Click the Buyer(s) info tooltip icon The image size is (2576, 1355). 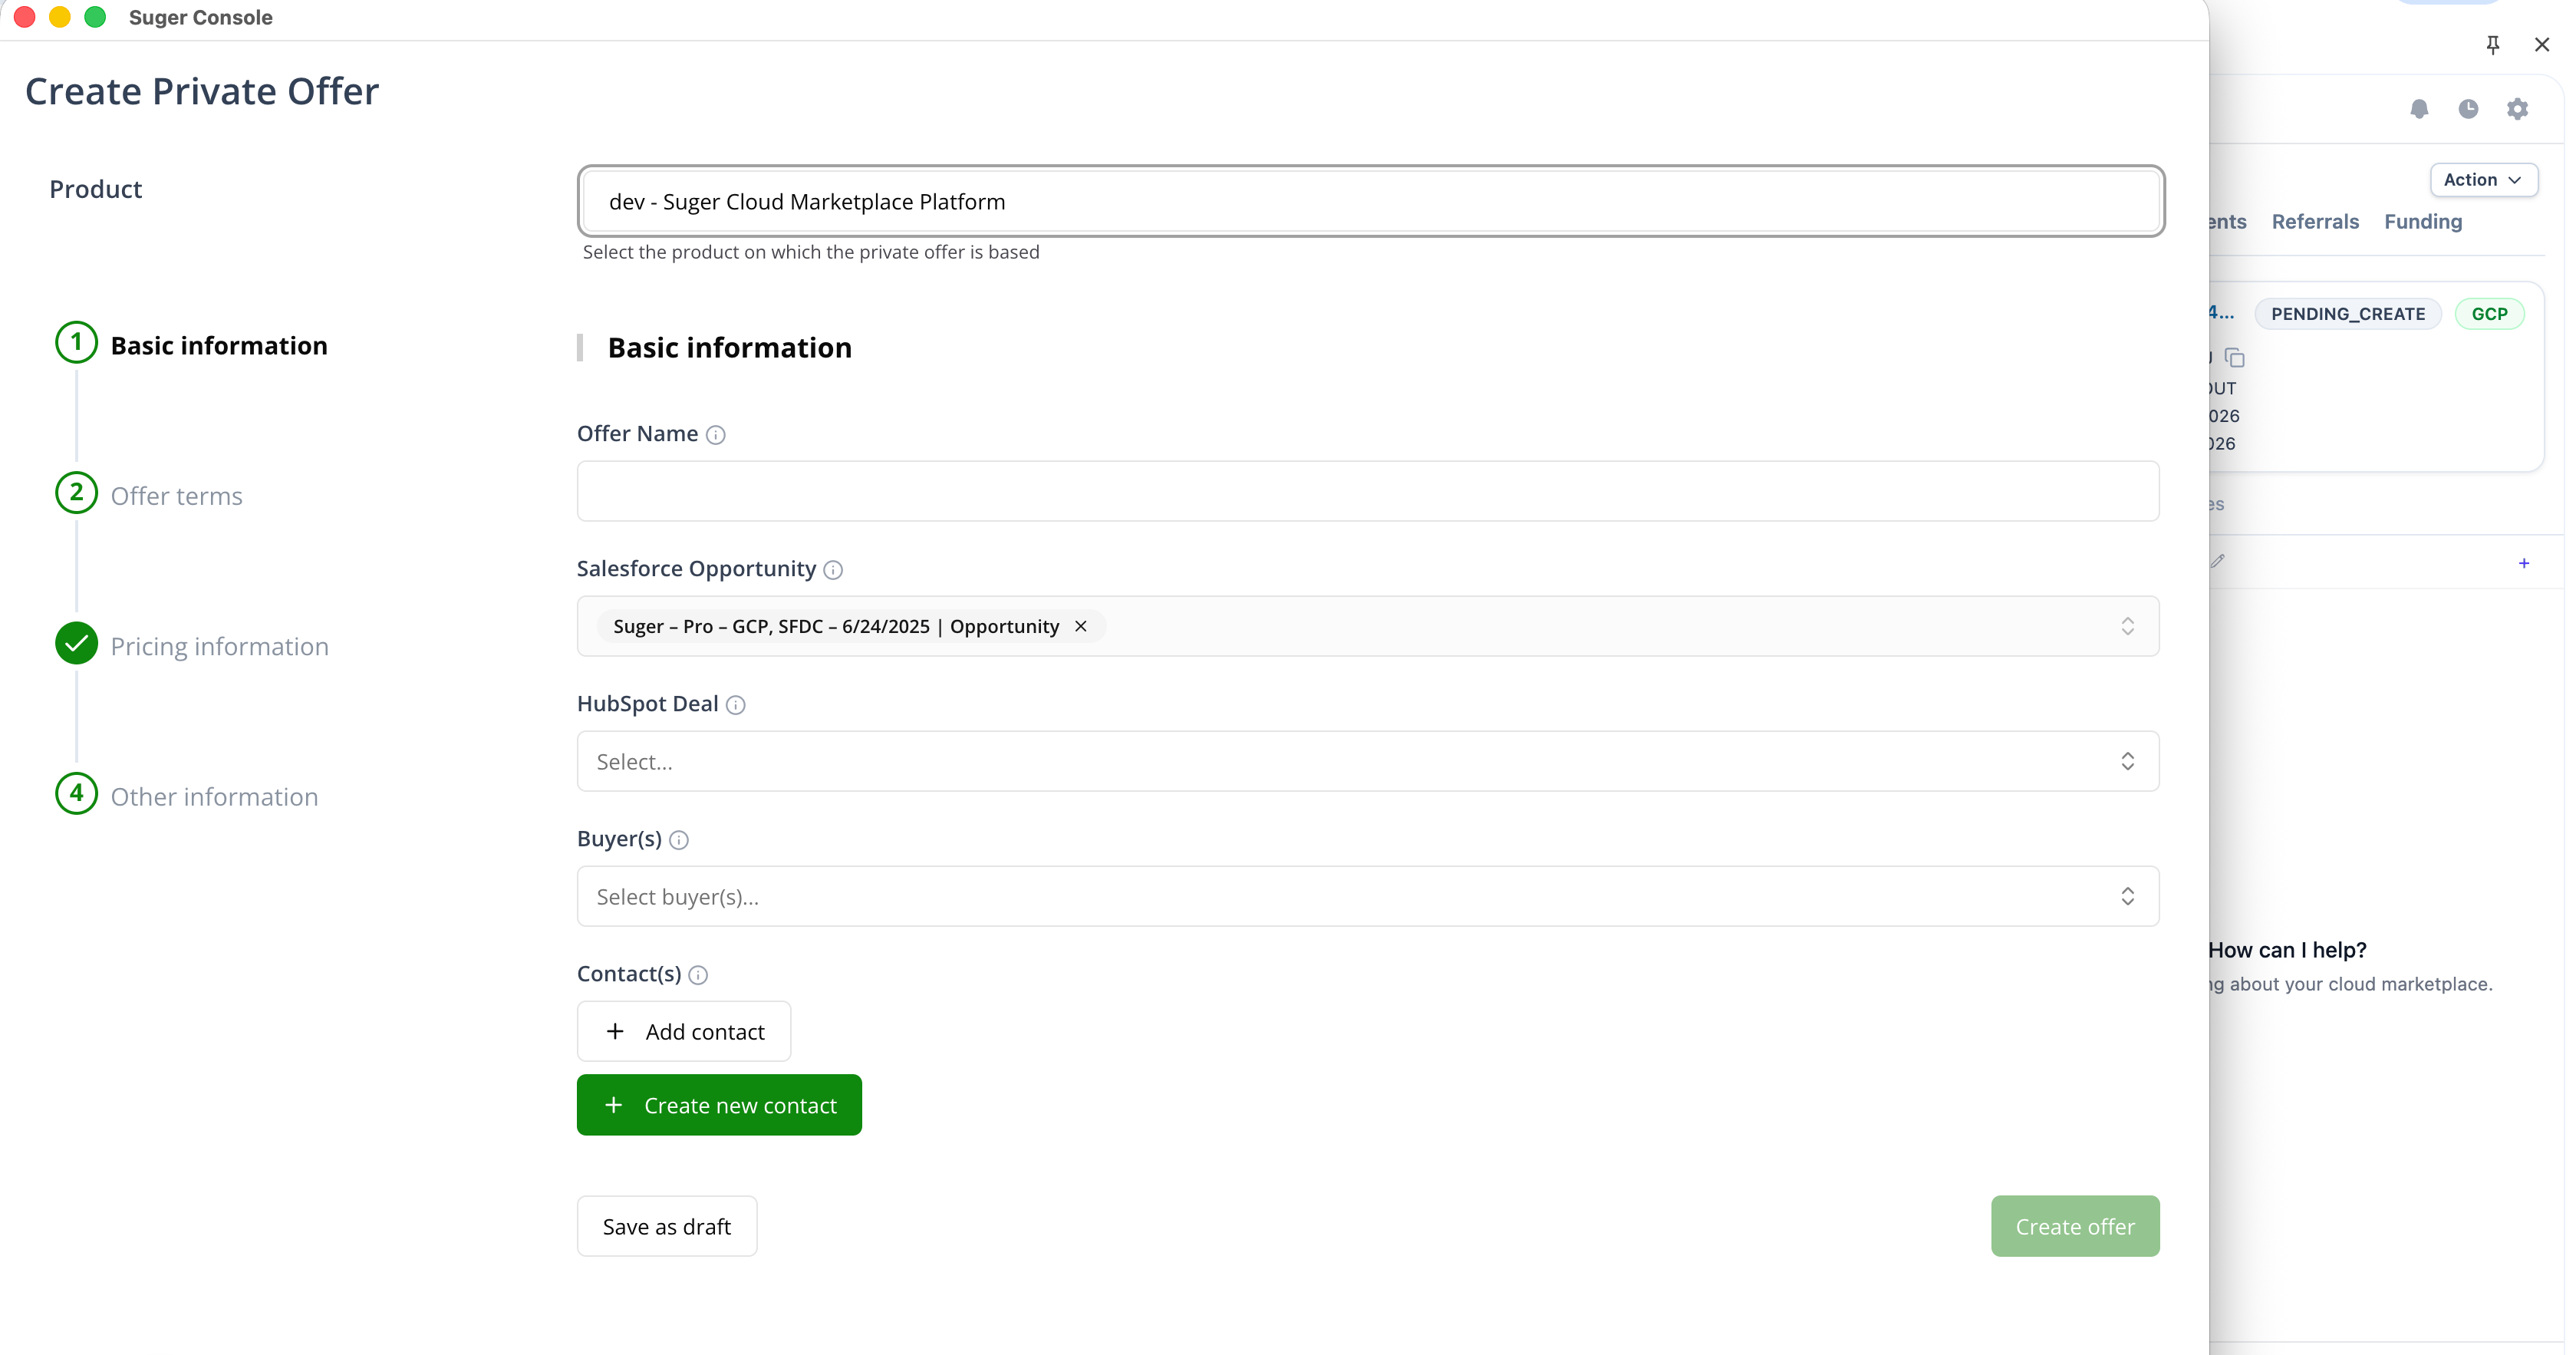[x=679, y=840]
